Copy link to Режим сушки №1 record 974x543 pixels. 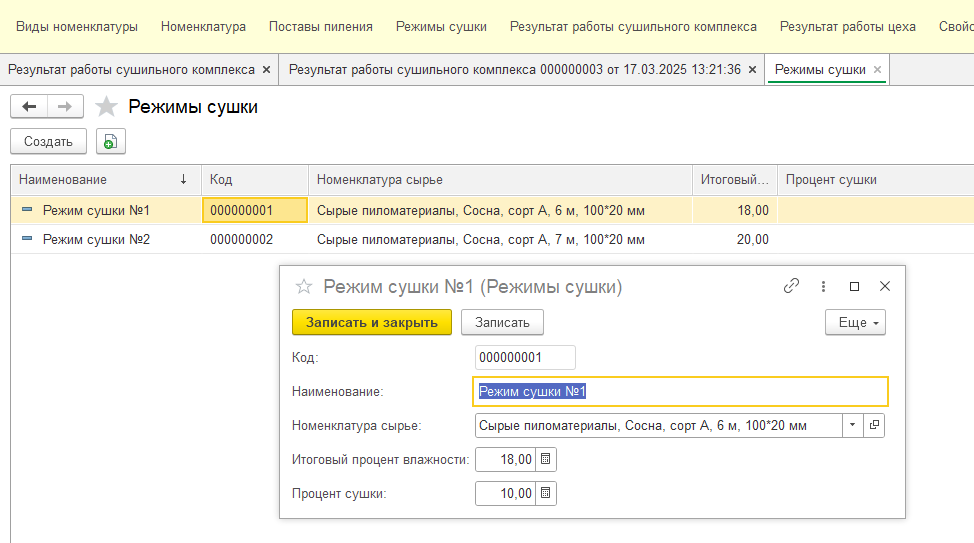pyautogui.click(x=791, y=286)
